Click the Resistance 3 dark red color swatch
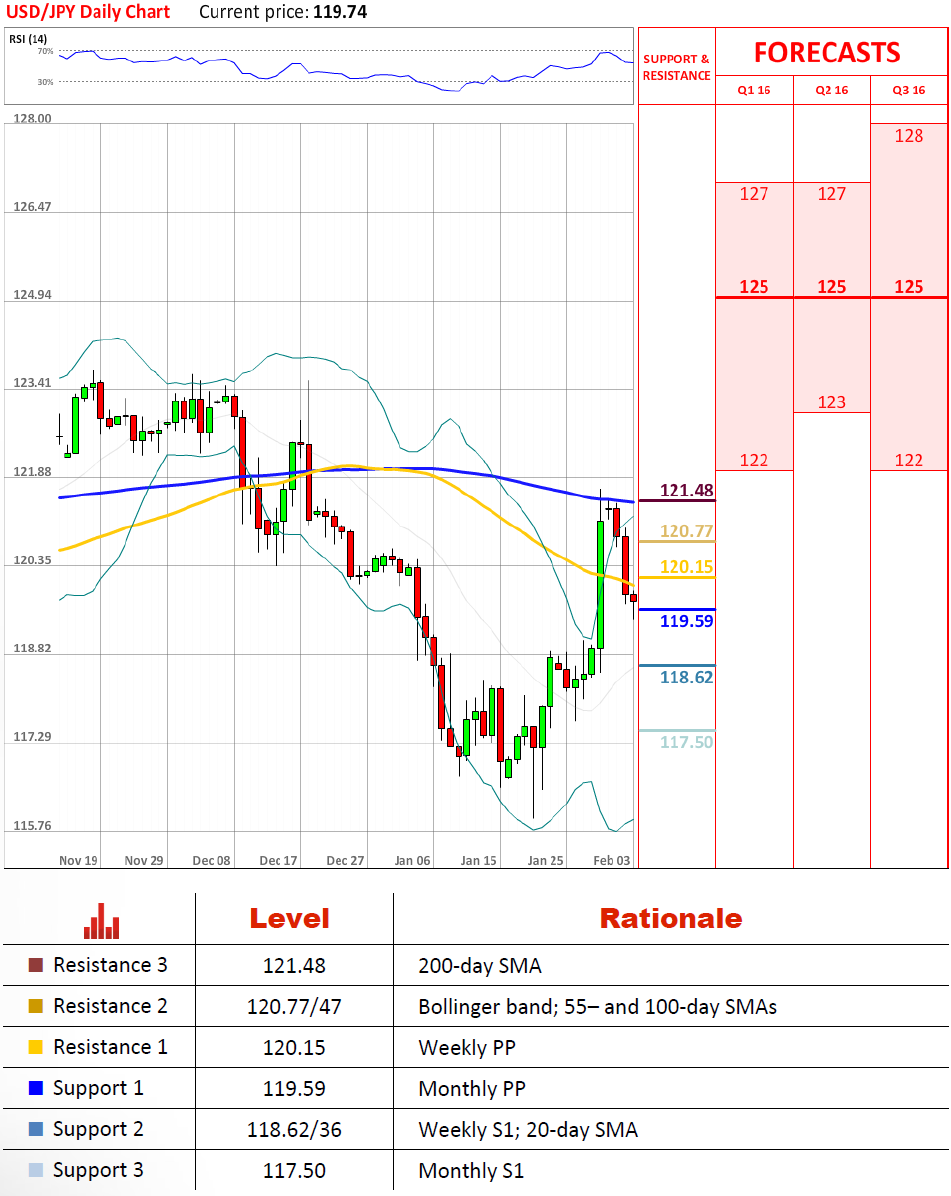Image resolution: width=951 pixels, height=1196 pixels. pyautogui.click(x=36, y=965)
